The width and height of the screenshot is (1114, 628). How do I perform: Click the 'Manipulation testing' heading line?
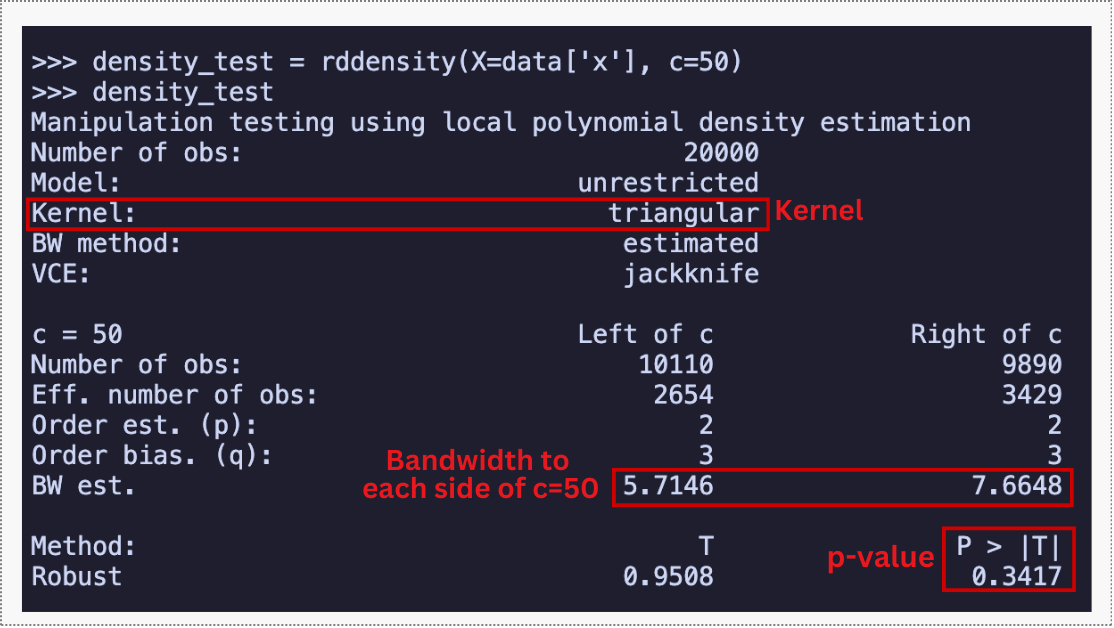click(x=500, y=123)
